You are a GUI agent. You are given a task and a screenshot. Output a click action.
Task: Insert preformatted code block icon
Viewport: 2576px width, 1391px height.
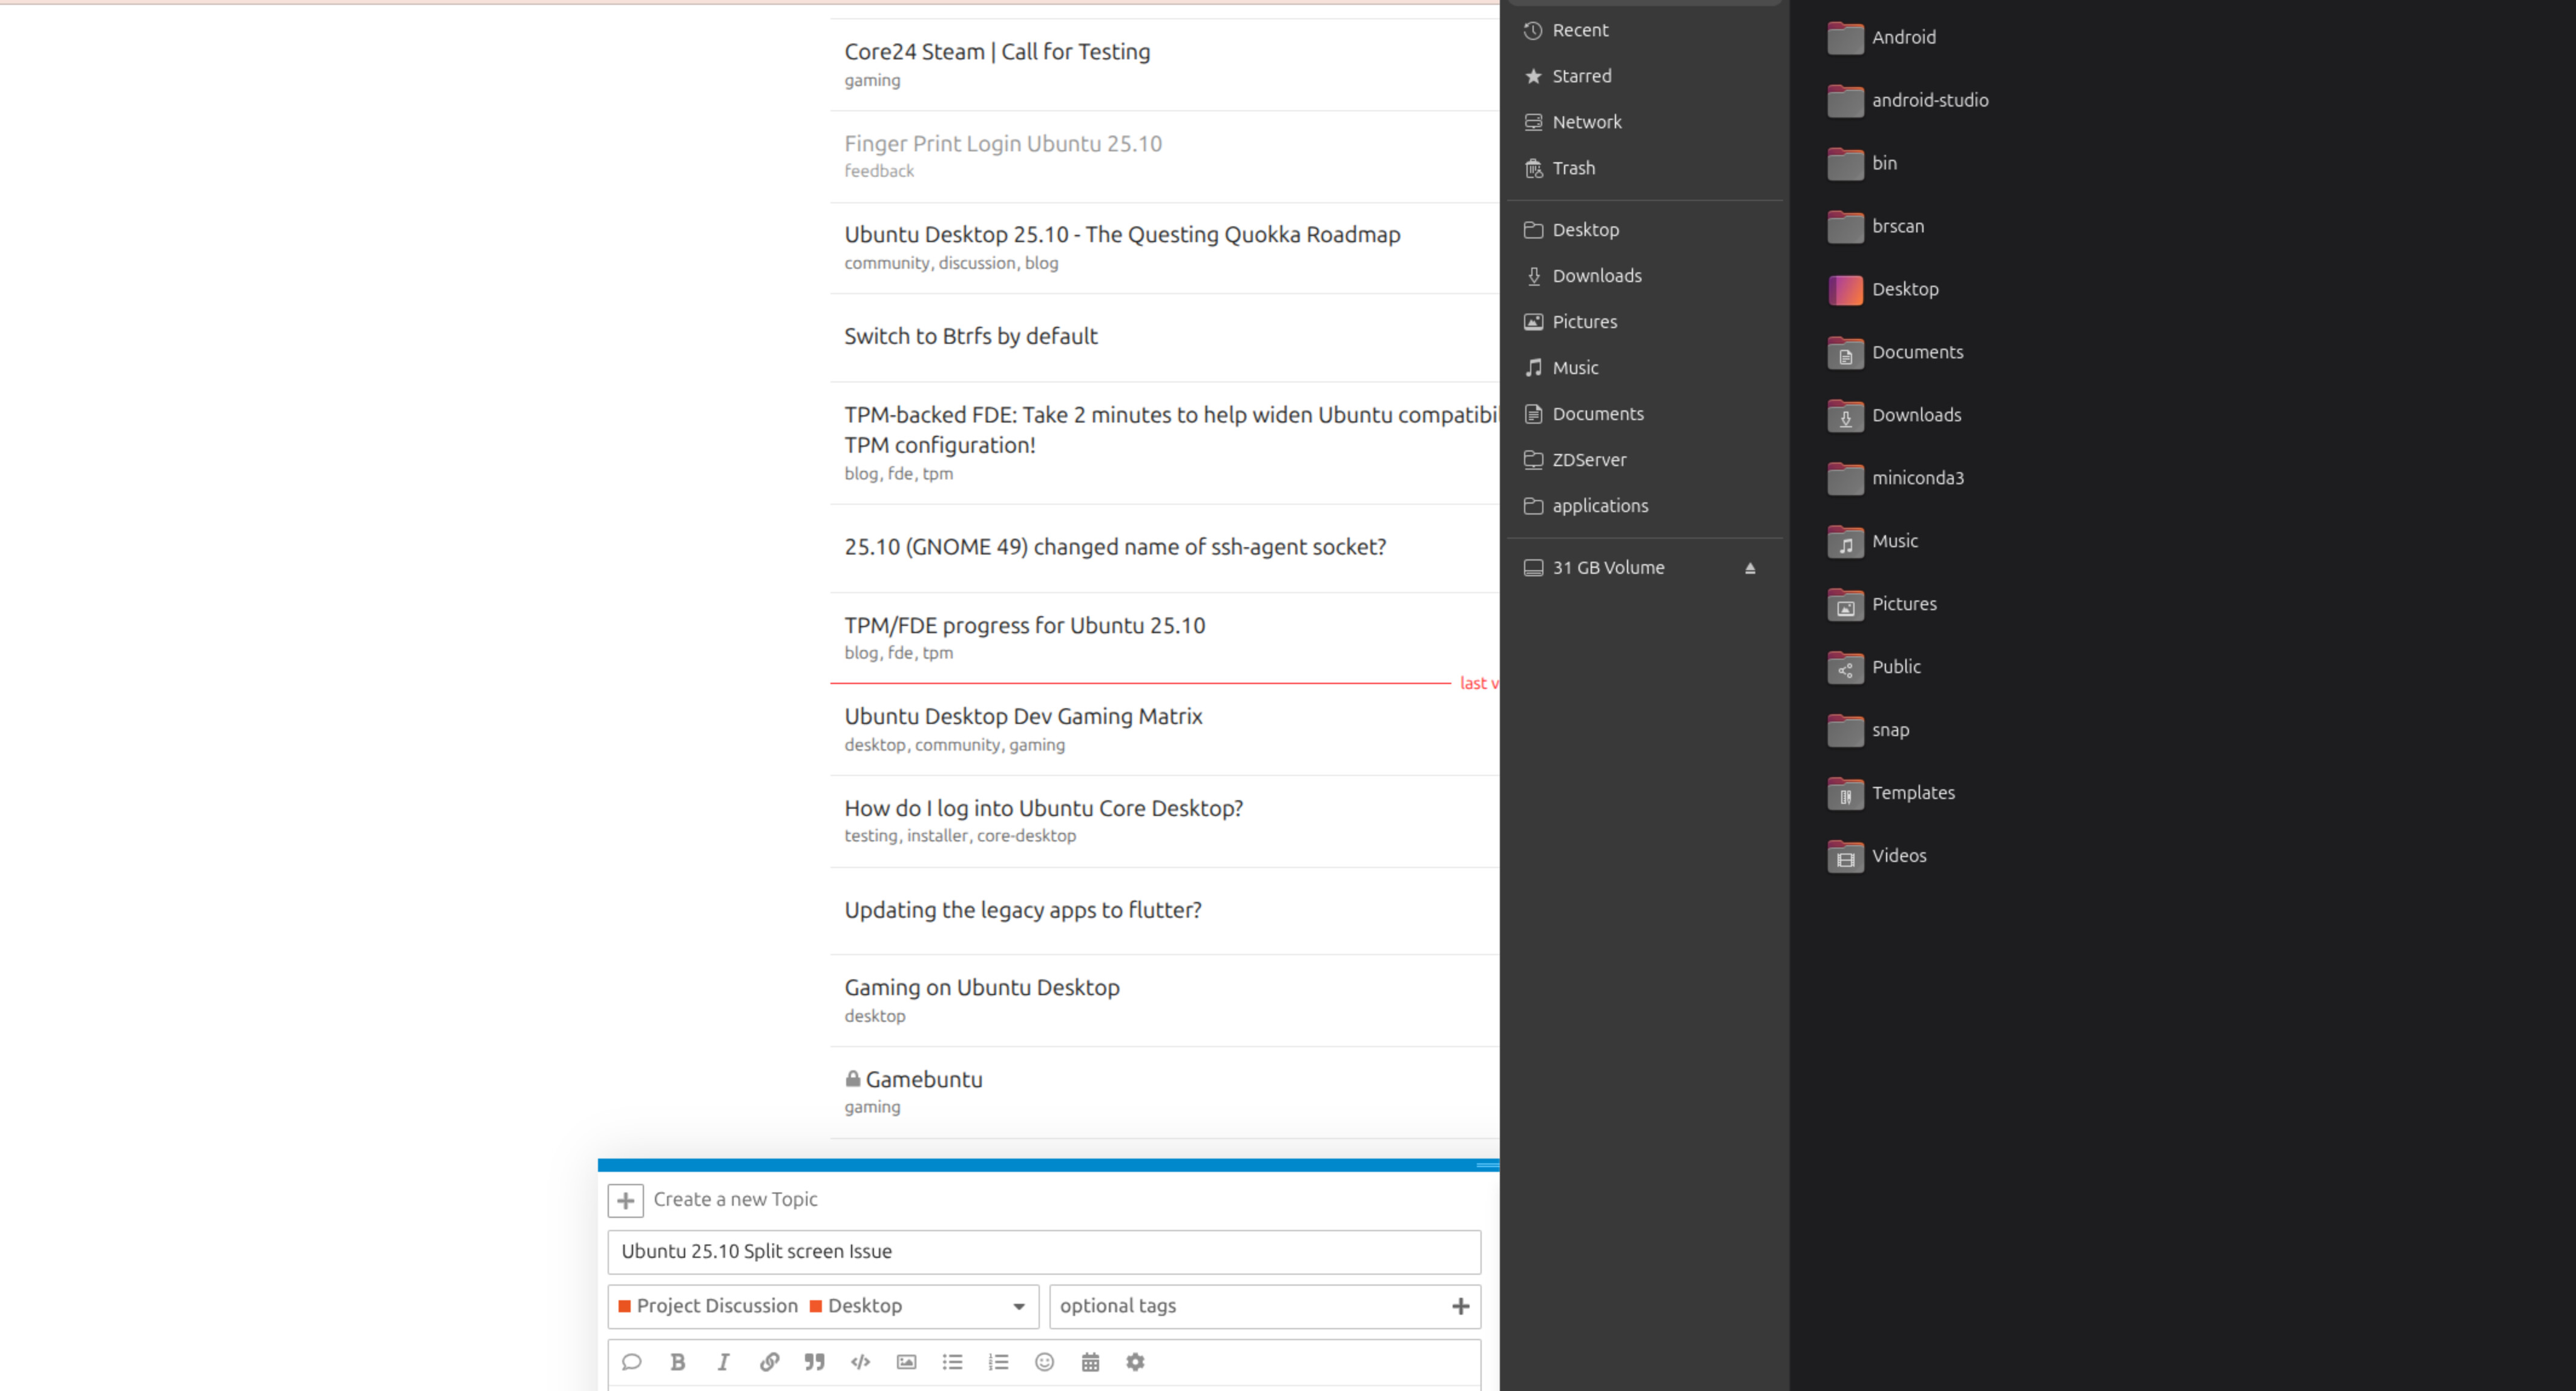860,1362
